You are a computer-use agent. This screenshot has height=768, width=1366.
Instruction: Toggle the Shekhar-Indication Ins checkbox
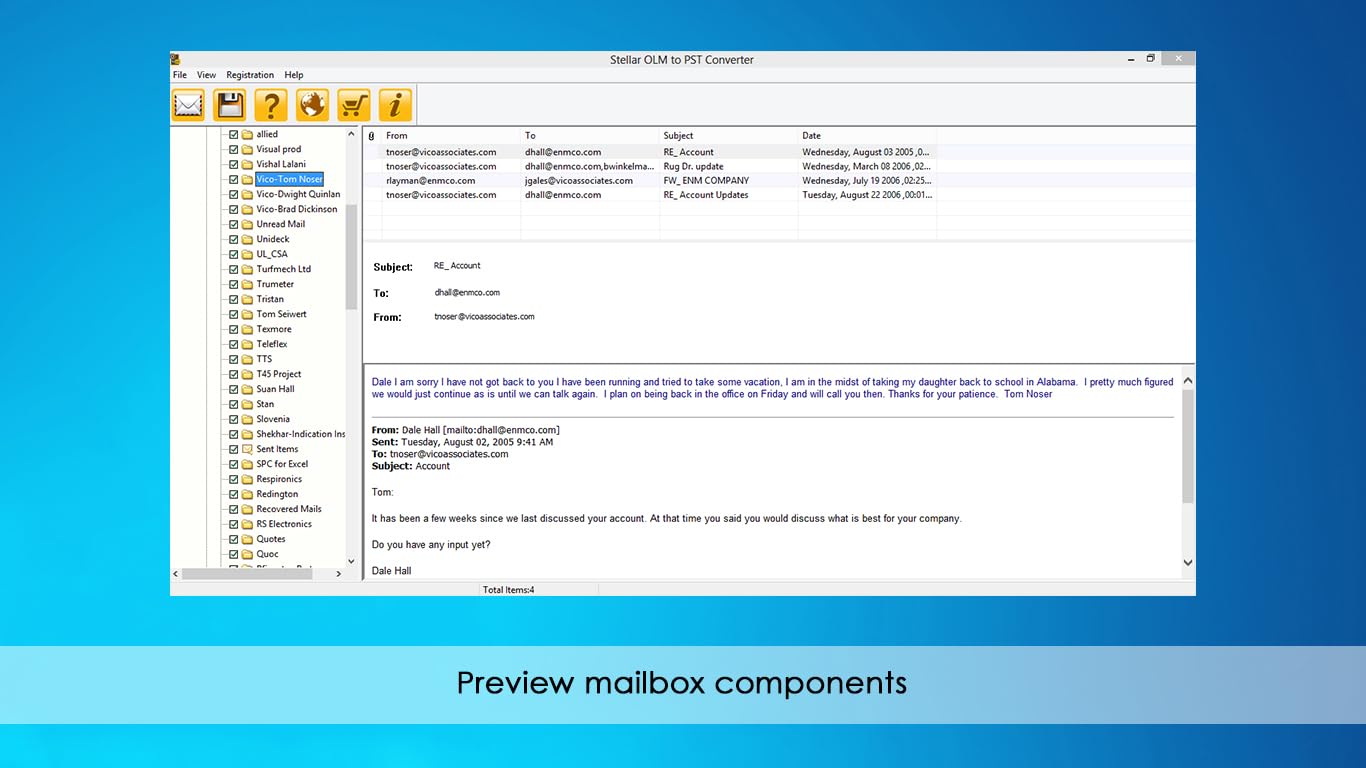pyautogui.click(x=234, y=434)
